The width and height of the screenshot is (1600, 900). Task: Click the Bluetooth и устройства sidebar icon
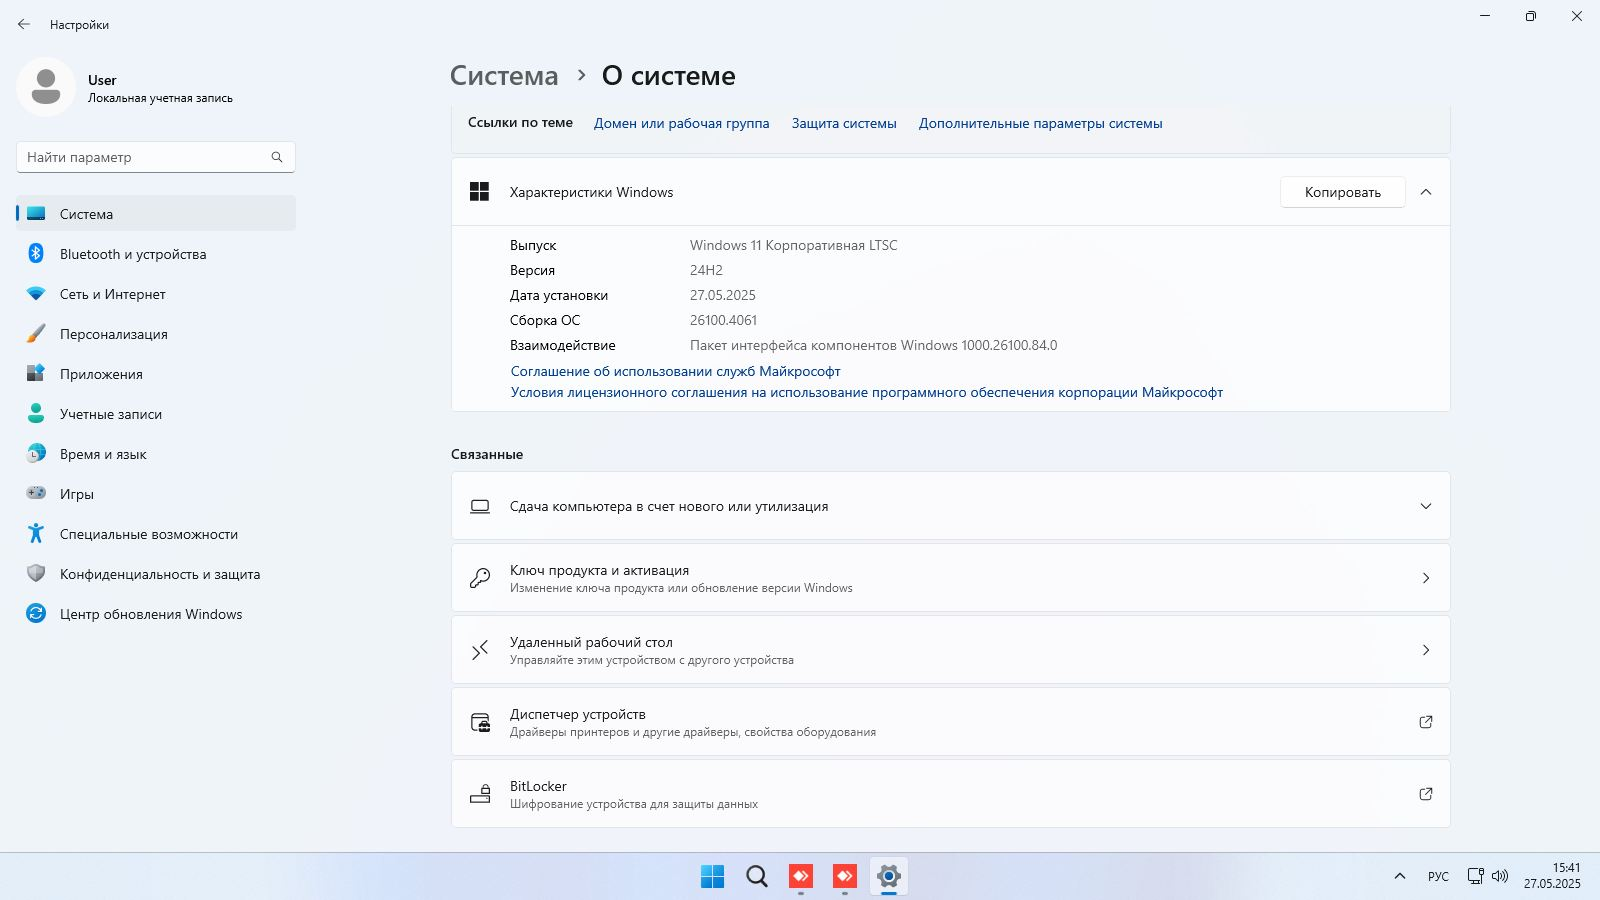pyautogui.click(x=36, y=254)
